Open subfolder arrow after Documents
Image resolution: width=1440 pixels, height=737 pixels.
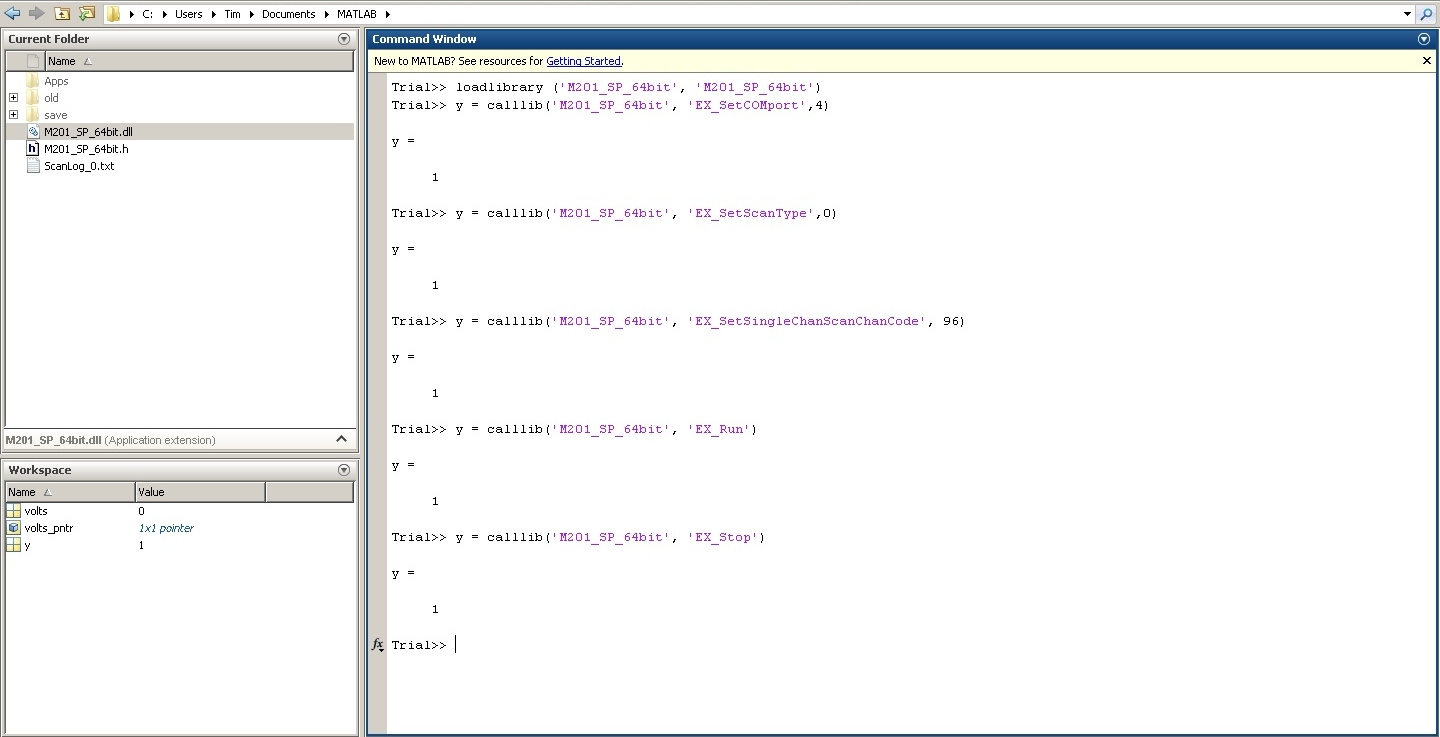coord(325,14)
